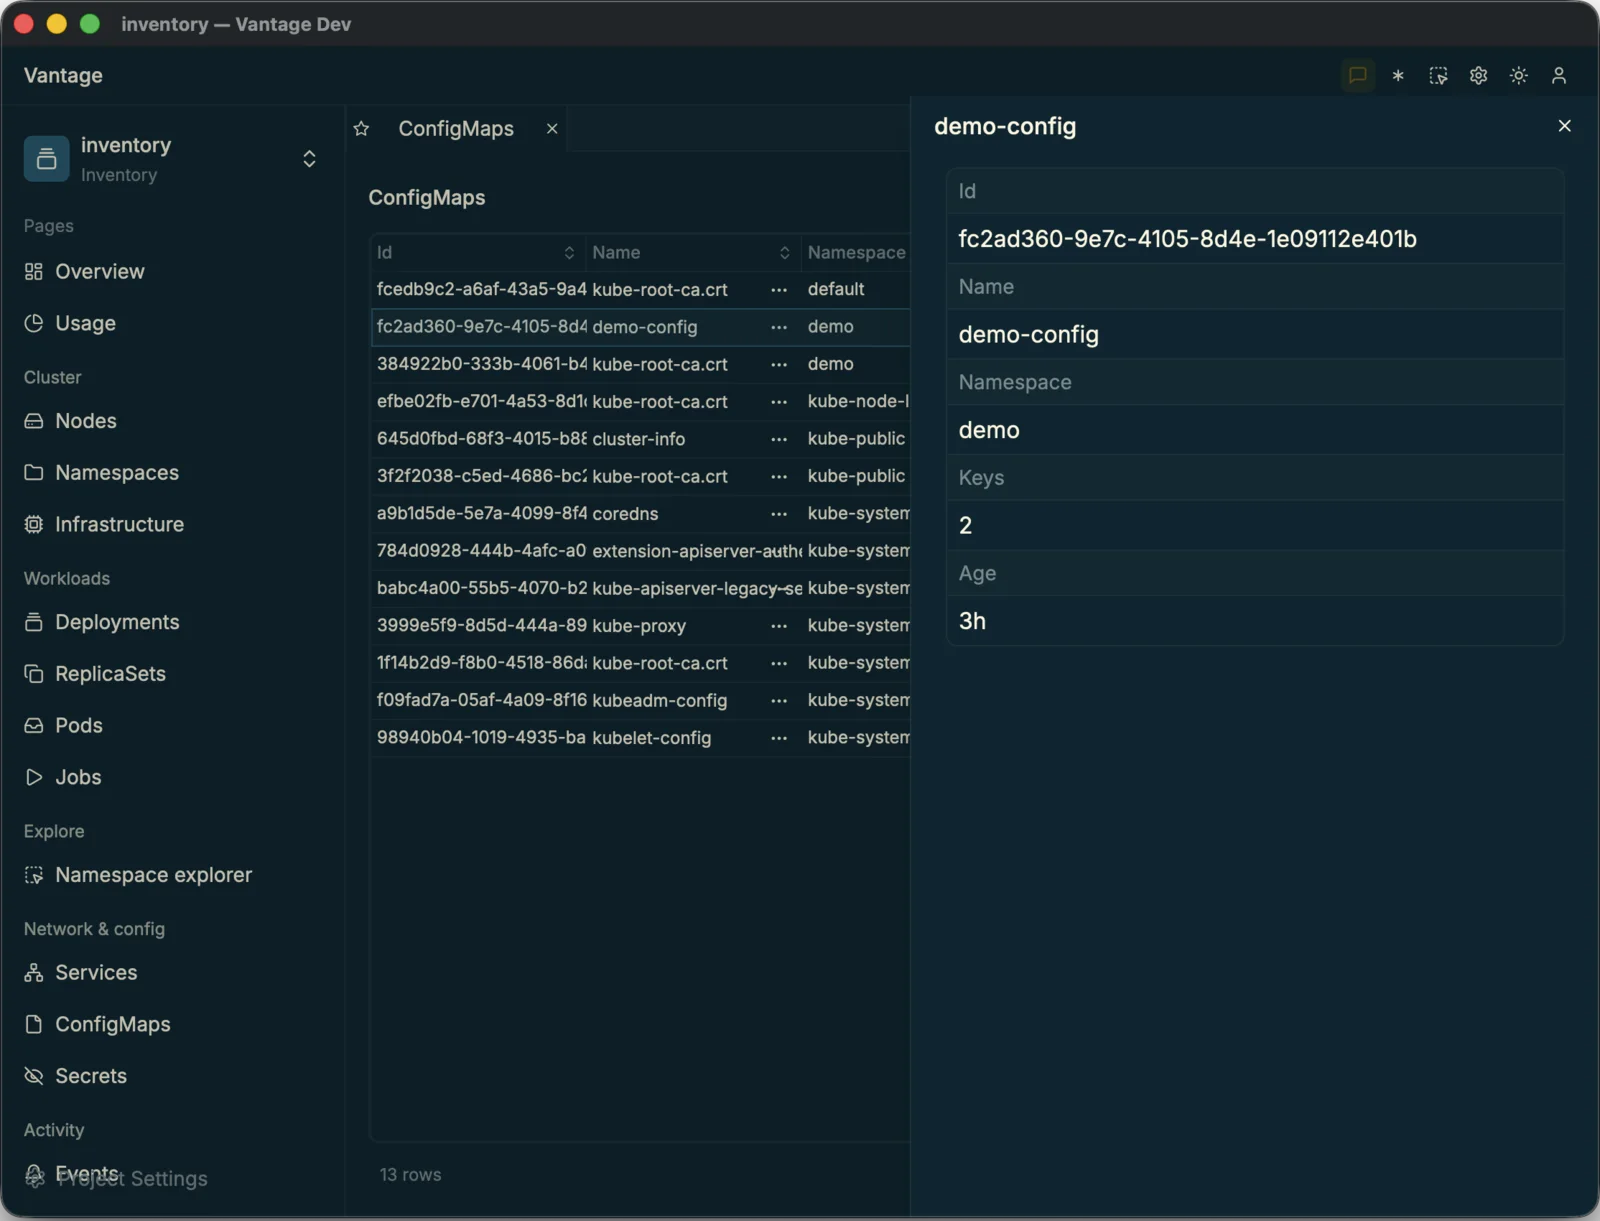
Task: Open row menu for kubeadm-config
Action: click(x=779, y=701)
